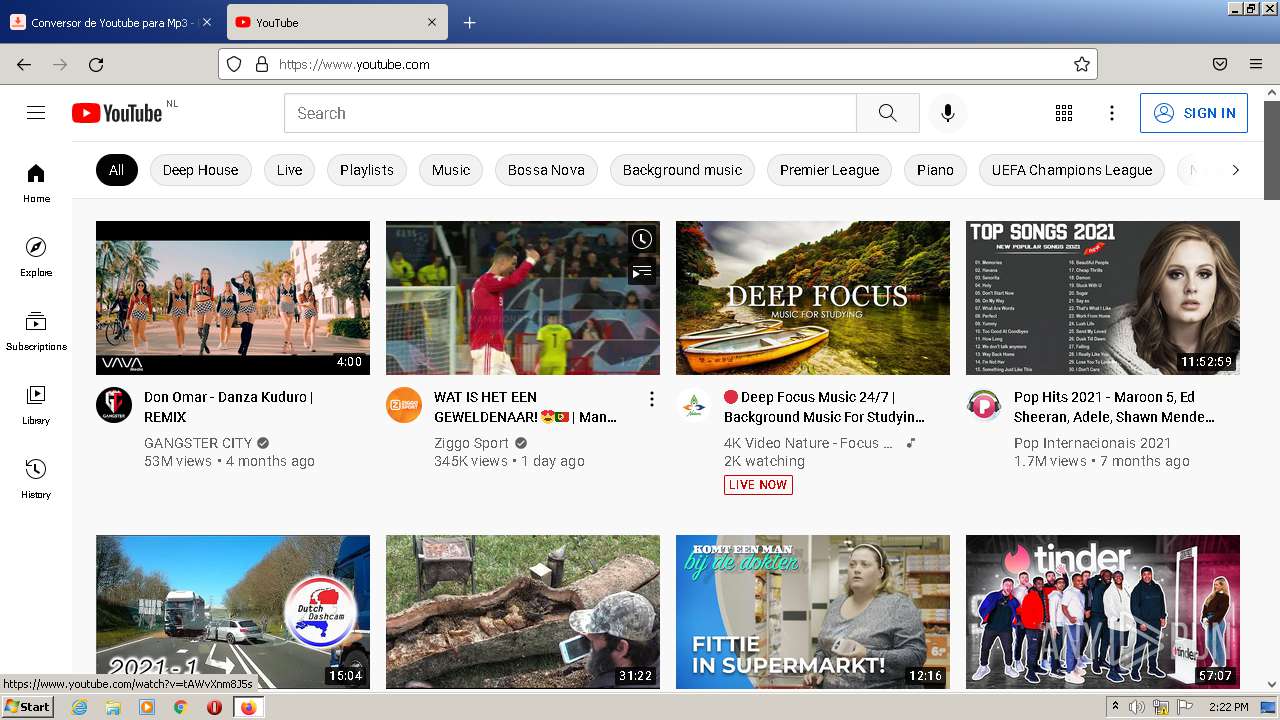Select the All filter chip
This screenshot has height=720, width=1280.
pyautogui.click(x=117, y=170)
